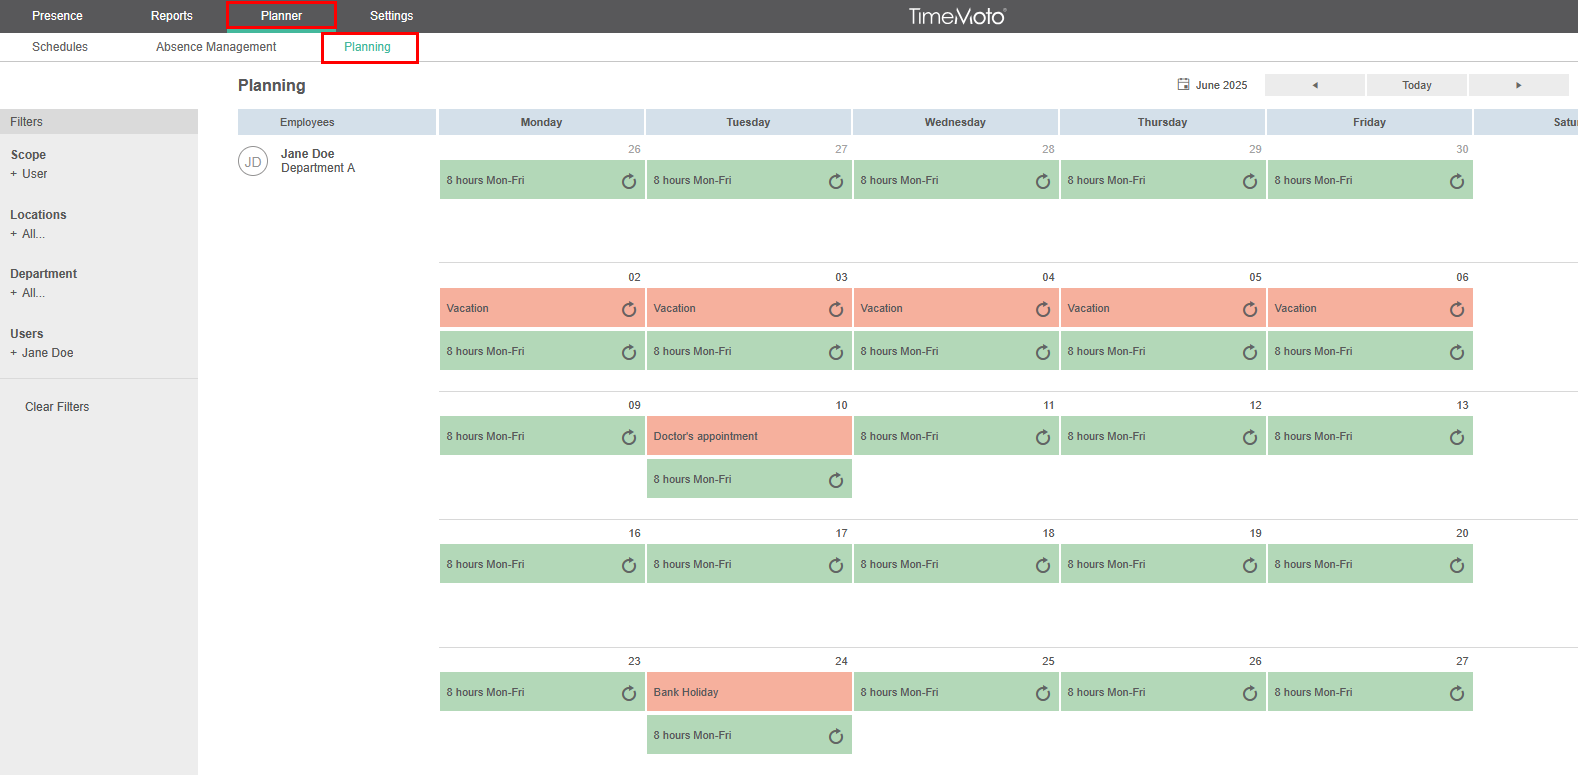Expand the Department filter All option
Viewport: 1578px width, 775px height.
pos(28,293)
